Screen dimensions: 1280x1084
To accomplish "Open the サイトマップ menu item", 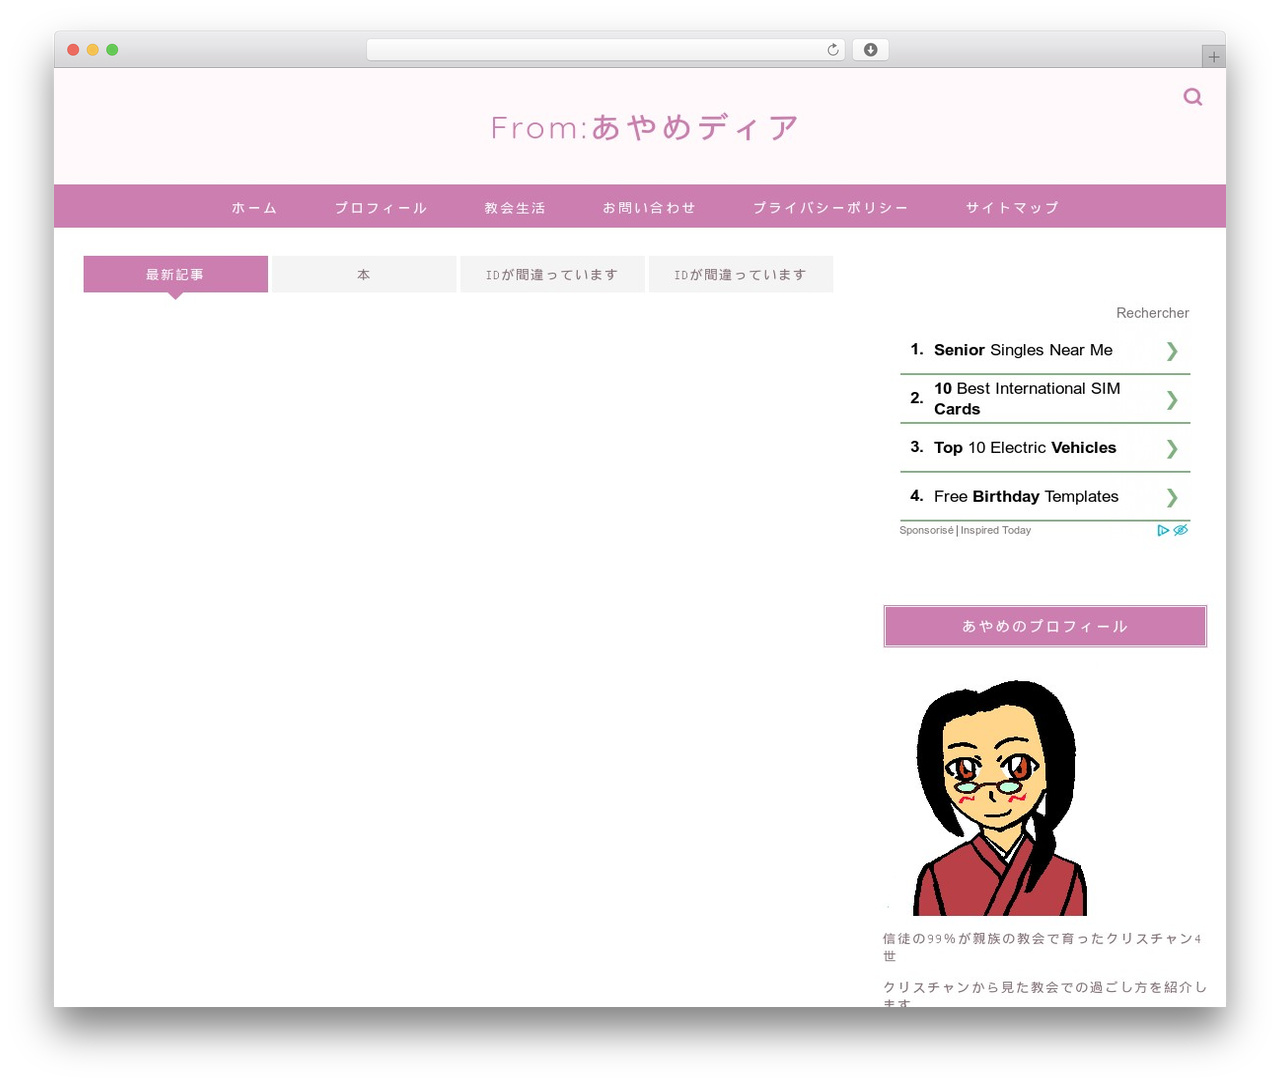I will pyautogui.click(x=1012, y=208).
